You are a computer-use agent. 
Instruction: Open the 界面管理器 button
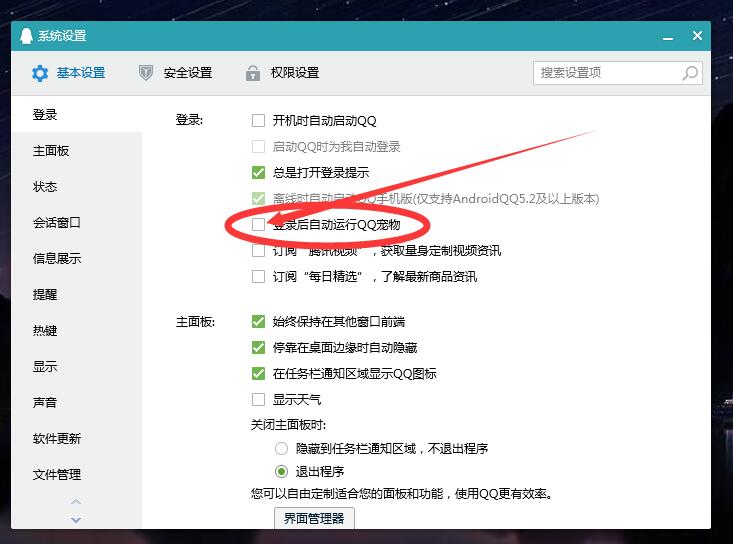(x=313, y=518)
